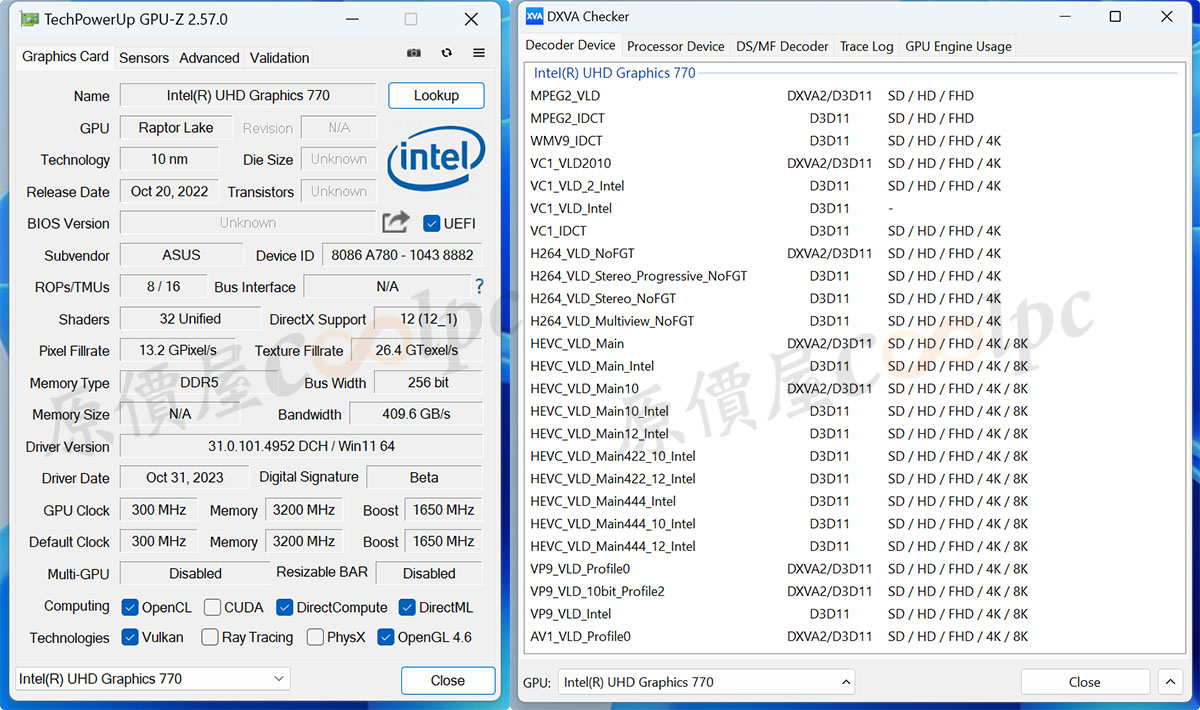Viewport: 1200px width, 710px height.
Task: Click the 409.6 GB/s bandwidth value
Action: pyautogui.click(x=417, y=413)
